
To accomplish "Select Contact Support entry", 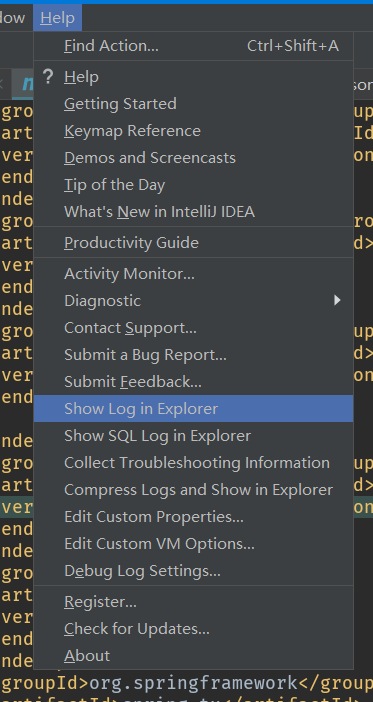I will point(193,328).
